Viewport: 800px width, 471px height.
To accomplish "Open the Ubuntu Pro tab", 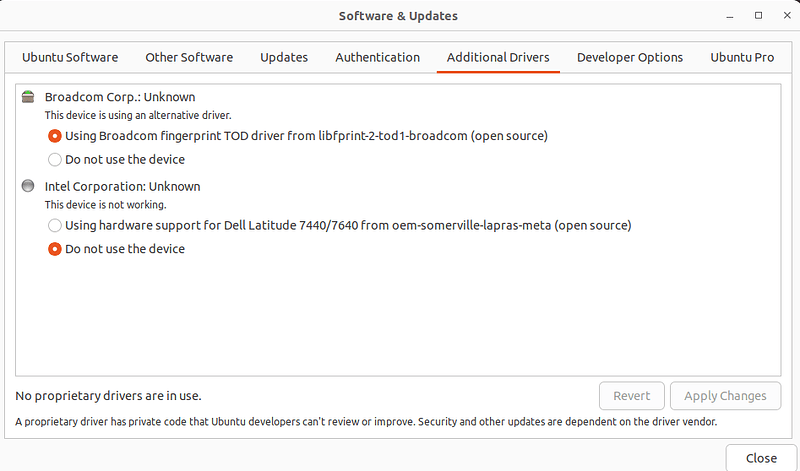I will [742, 57].
